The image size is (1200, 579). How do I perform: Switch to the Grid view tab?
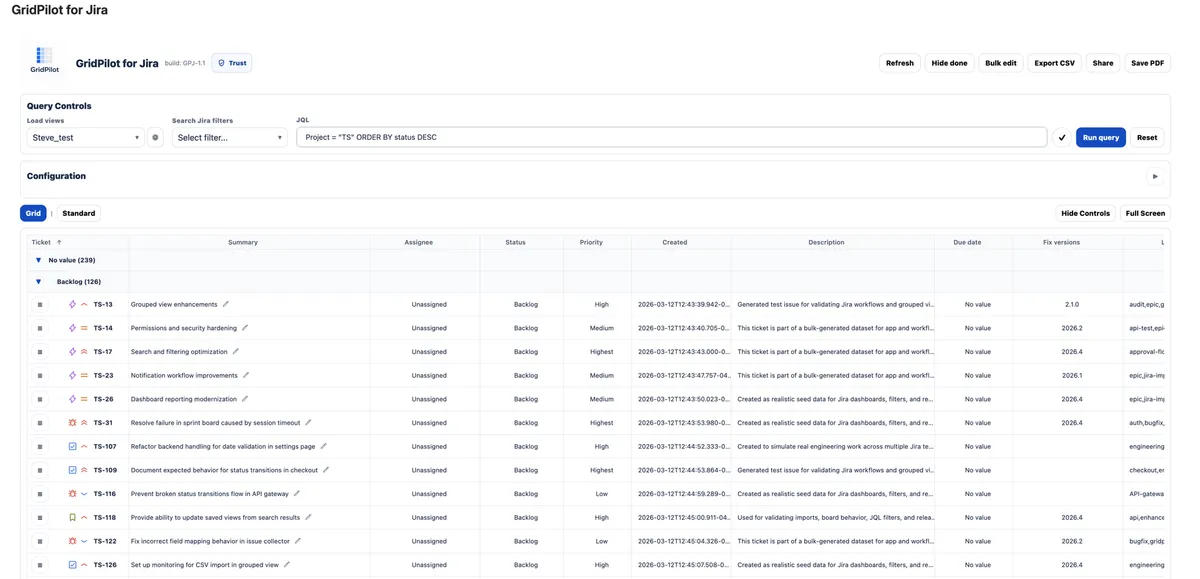33,213
